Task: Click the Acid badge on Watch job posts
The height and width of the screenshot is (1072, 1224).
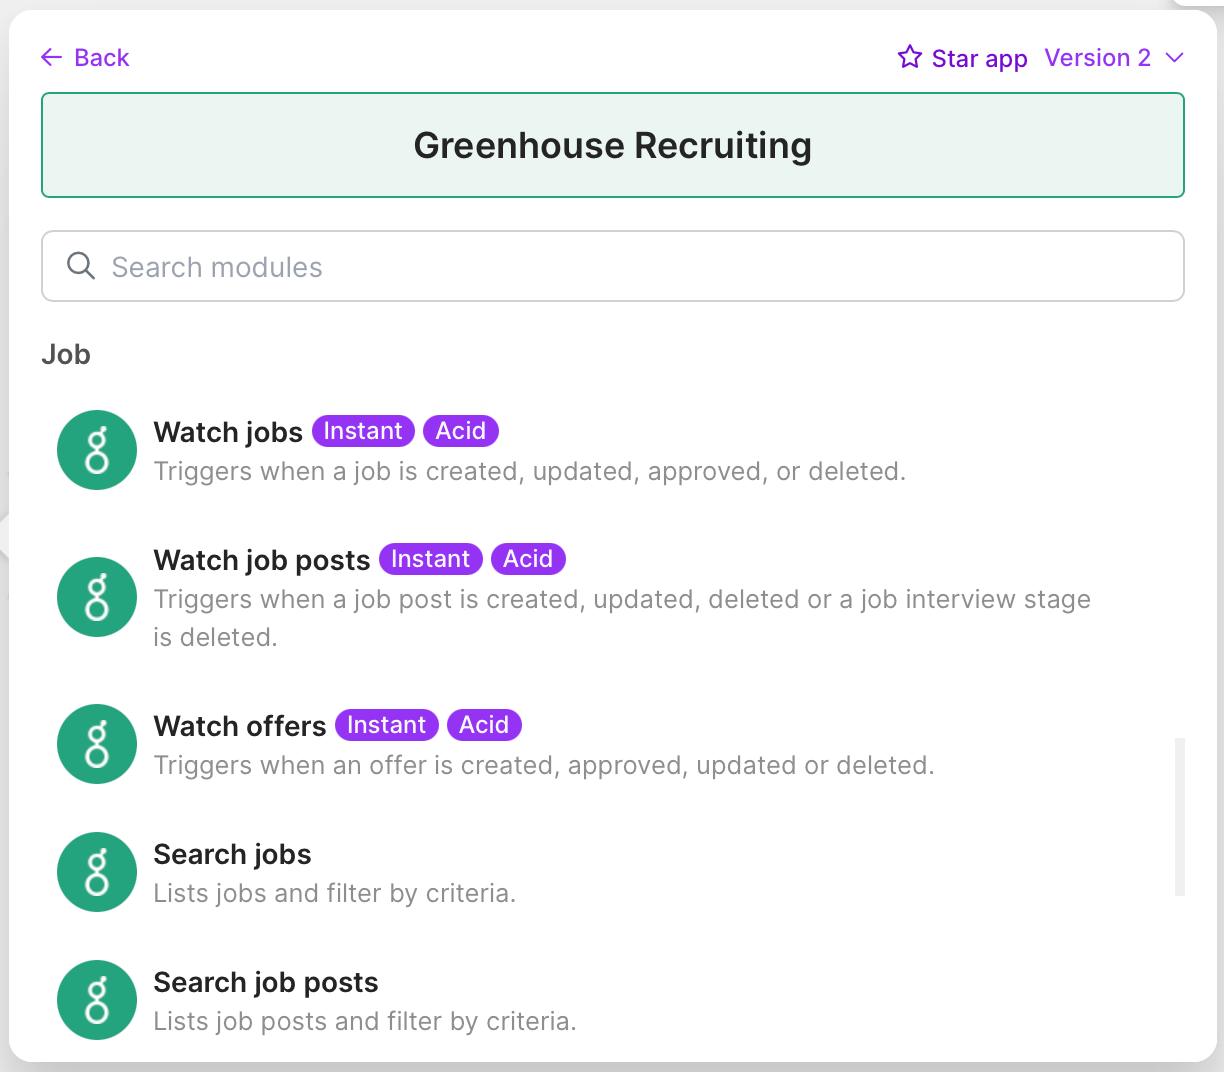Action: point(528,559)
